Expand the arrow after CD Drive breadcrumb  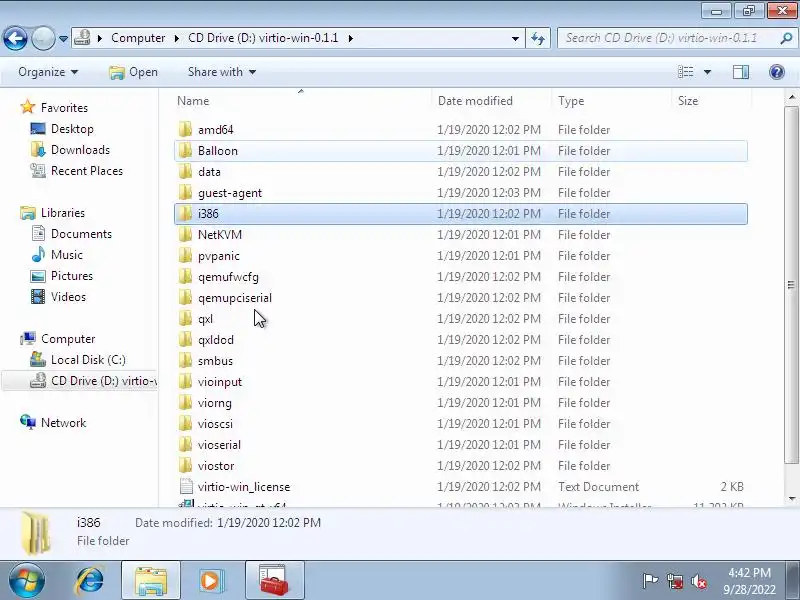(x=351, y=38)
